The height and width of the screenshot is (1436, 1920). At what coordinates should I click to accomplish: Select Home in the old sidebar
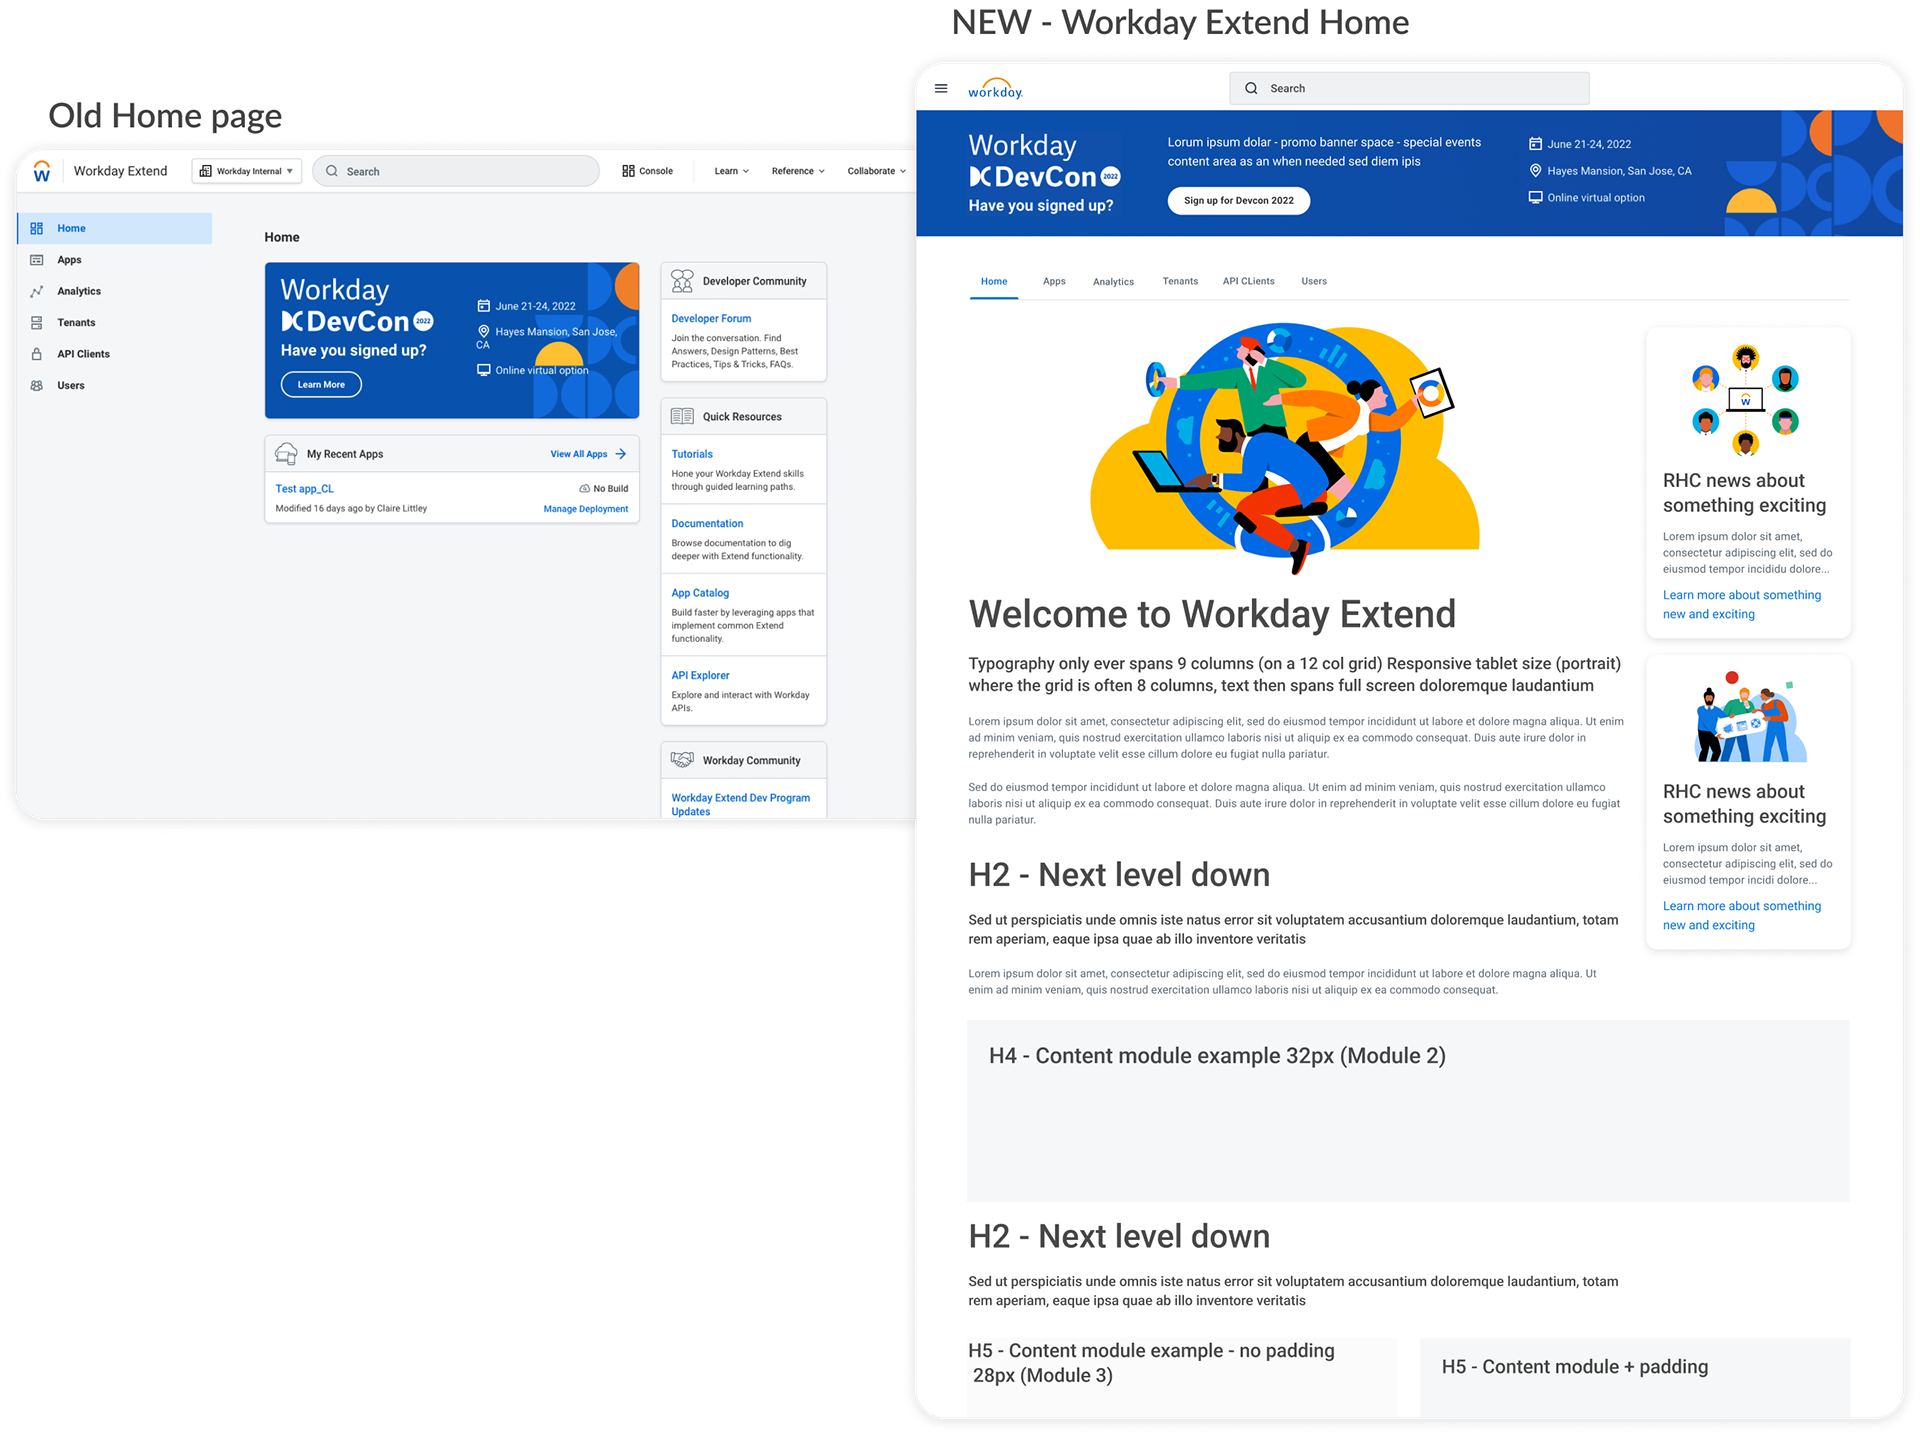click(115, 228)
